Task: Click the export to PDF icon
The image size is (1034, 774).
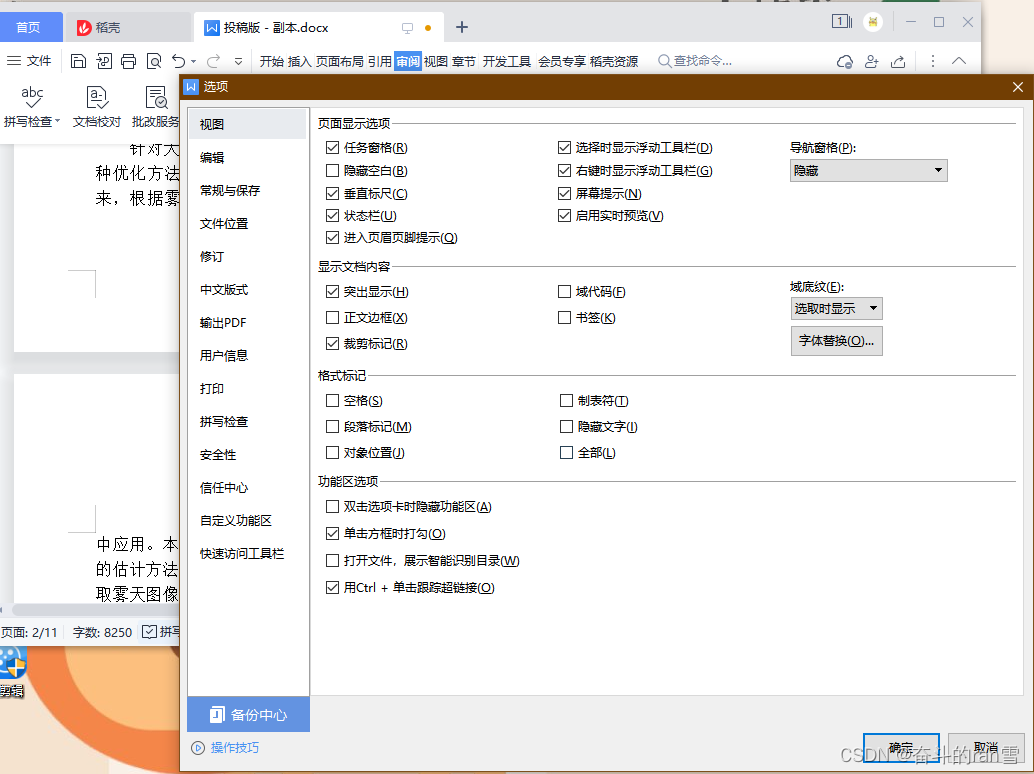Action: click(104, 61)
